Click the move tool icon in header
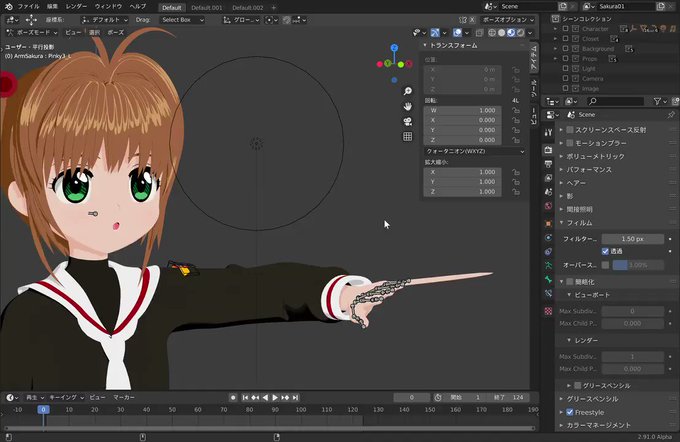The width and height of the screenshot is (680, 442). (31, 20)
